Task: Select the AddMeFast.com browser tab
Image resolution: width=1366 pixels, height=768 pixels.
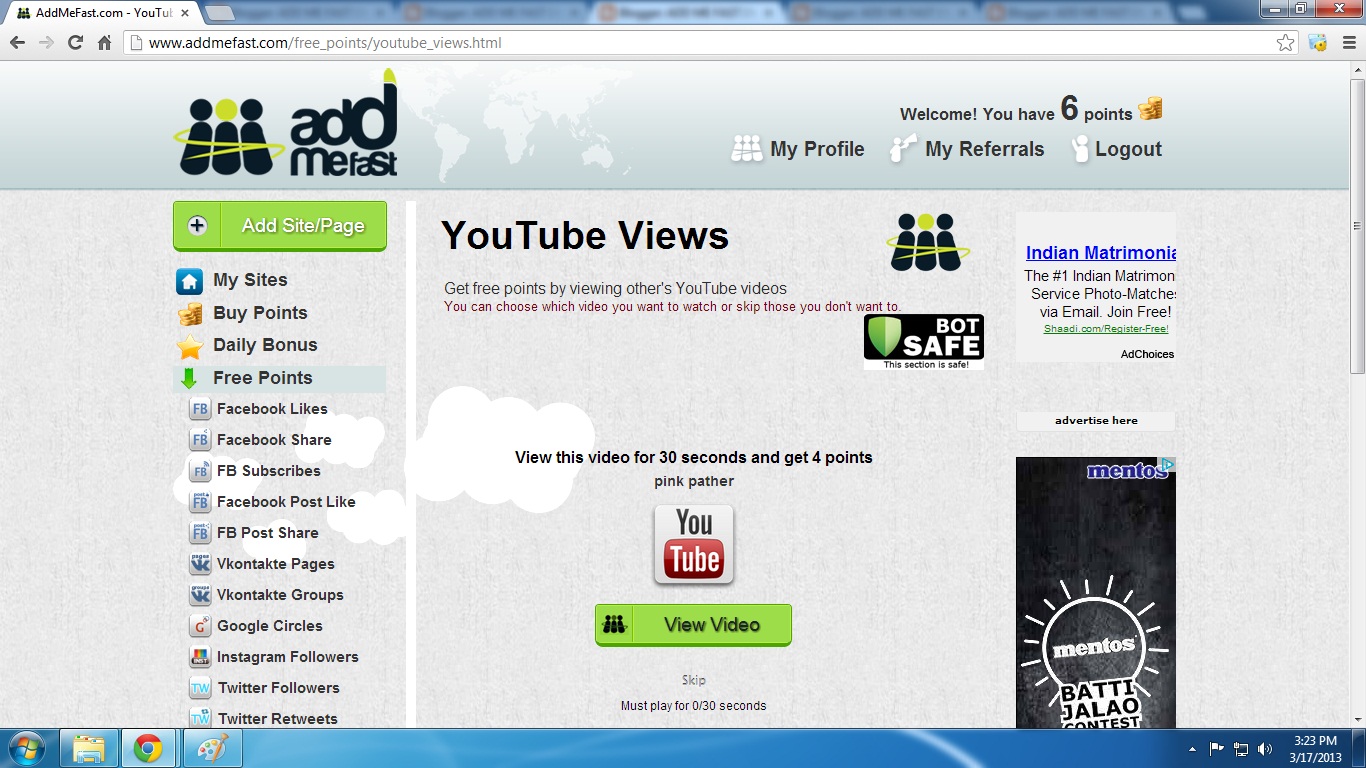Action: click(x=100, y=13)
